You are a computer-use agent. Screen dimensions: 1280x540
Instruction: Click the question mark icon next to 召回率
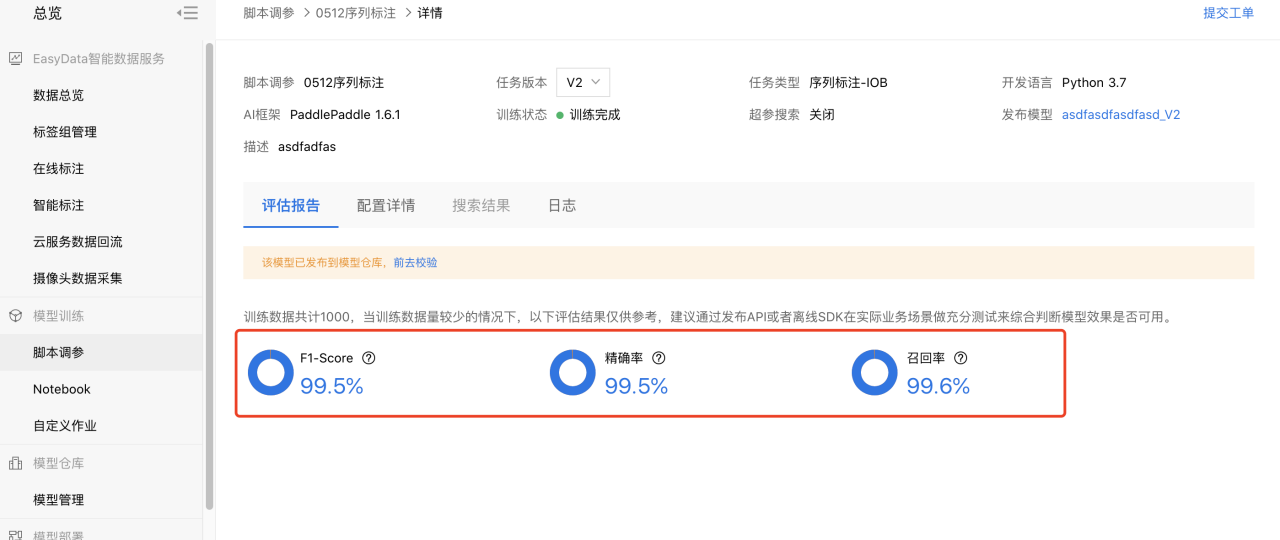click(961, 358)
